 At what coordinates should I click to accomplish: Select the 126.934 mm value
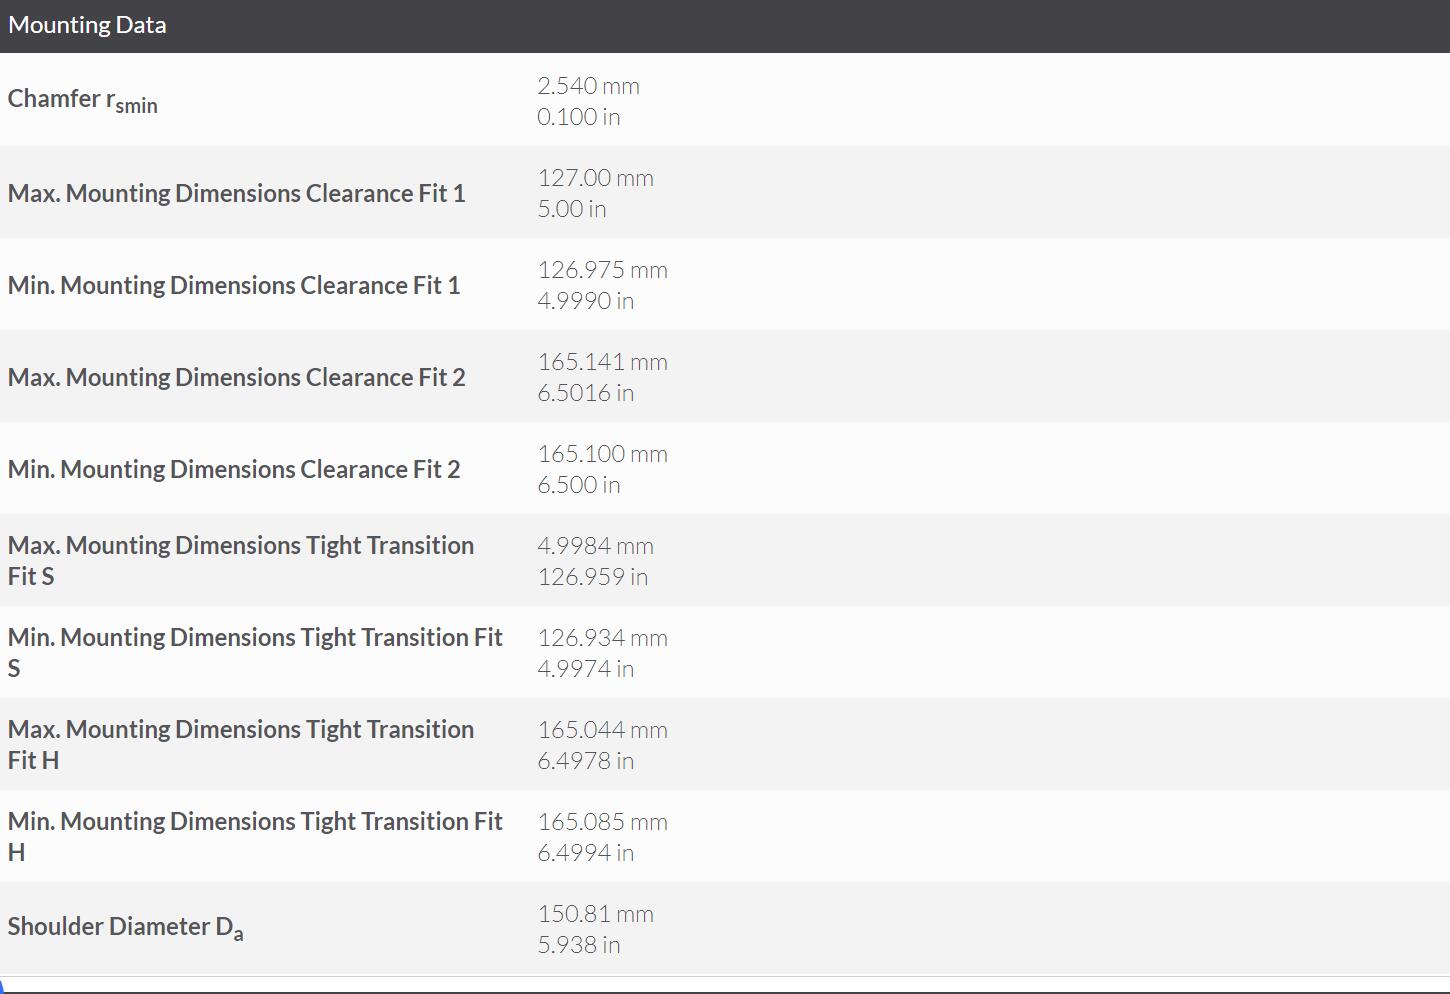pyautogui.click(x=602, y=638)
